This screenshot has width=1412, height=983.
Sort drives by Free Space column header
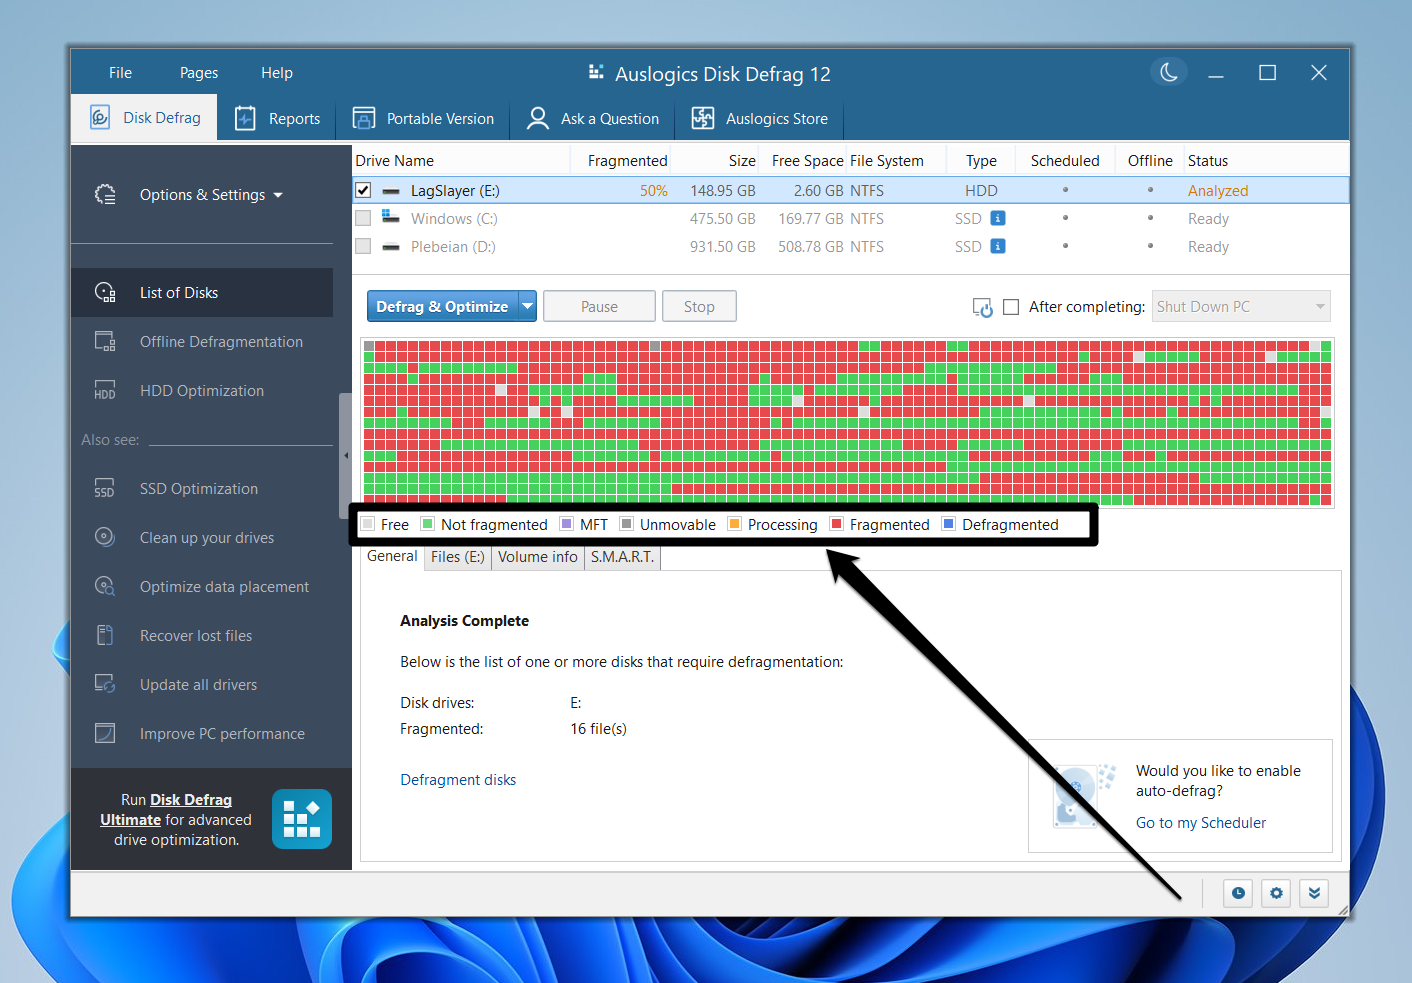click(806, 161)
